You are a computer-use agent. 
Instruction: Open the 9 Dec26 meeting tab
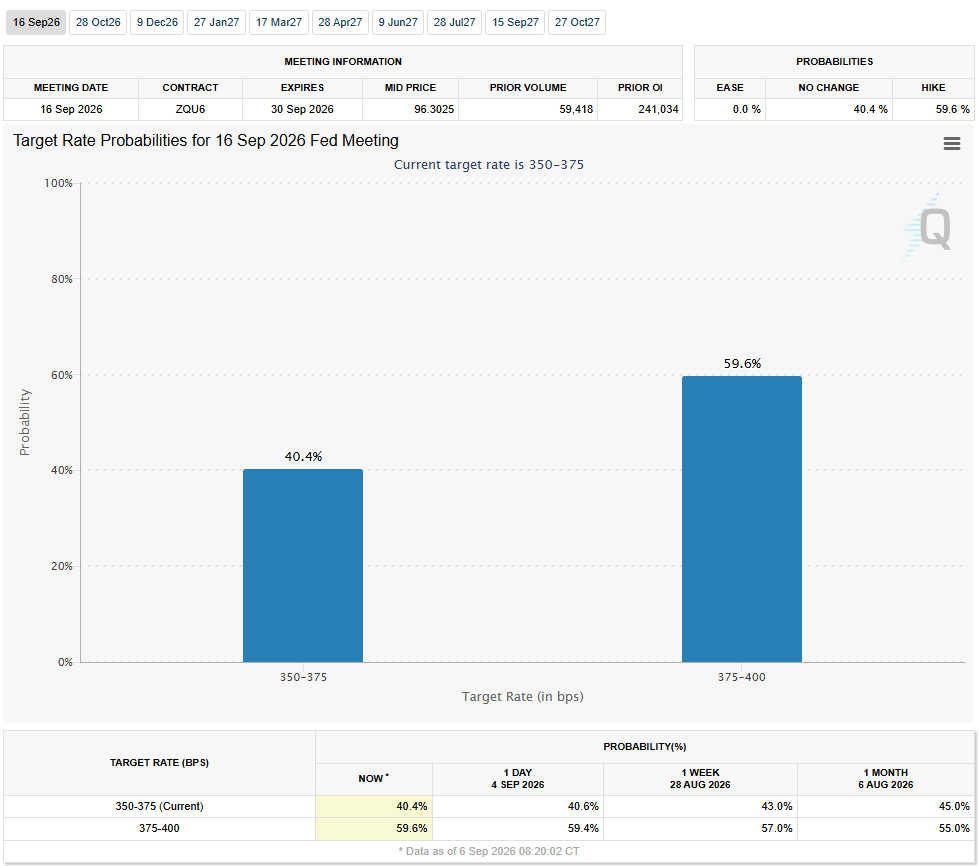click(x=157, y=22)
